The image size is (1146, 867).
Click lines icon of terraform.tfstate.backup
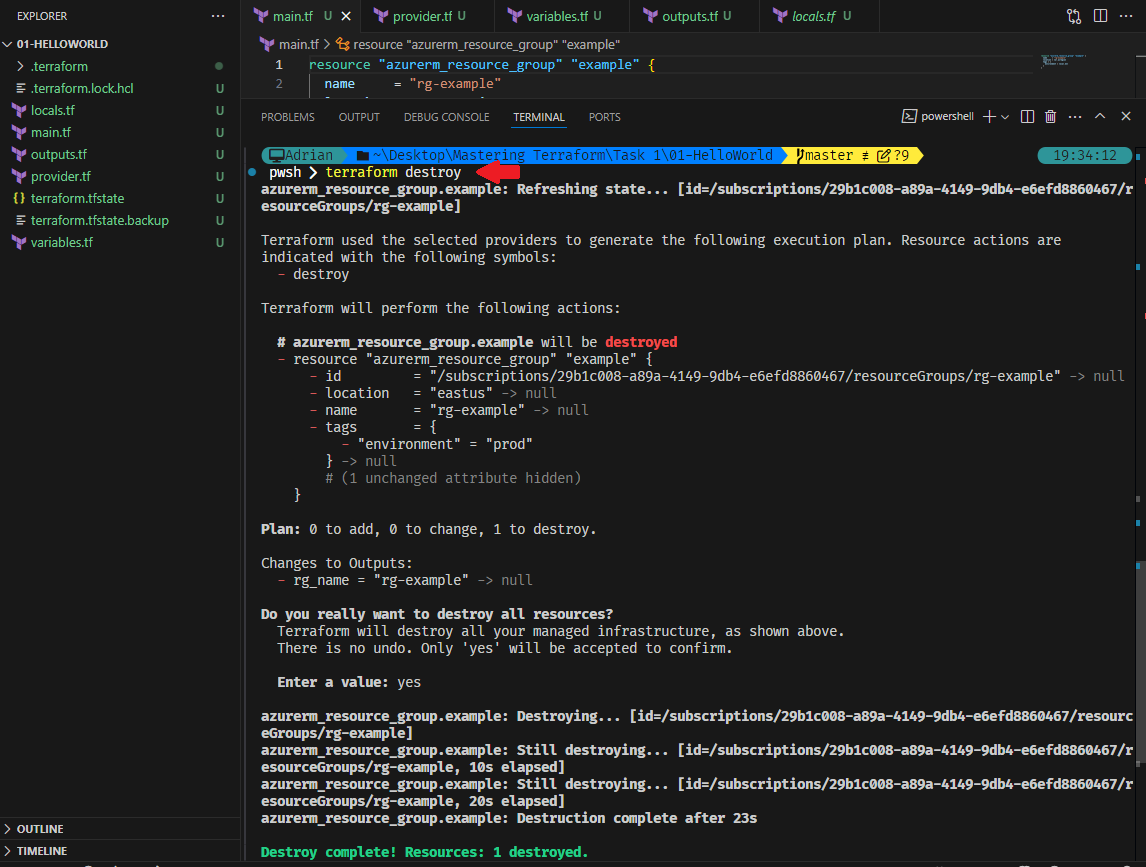[x=20, y=220]
